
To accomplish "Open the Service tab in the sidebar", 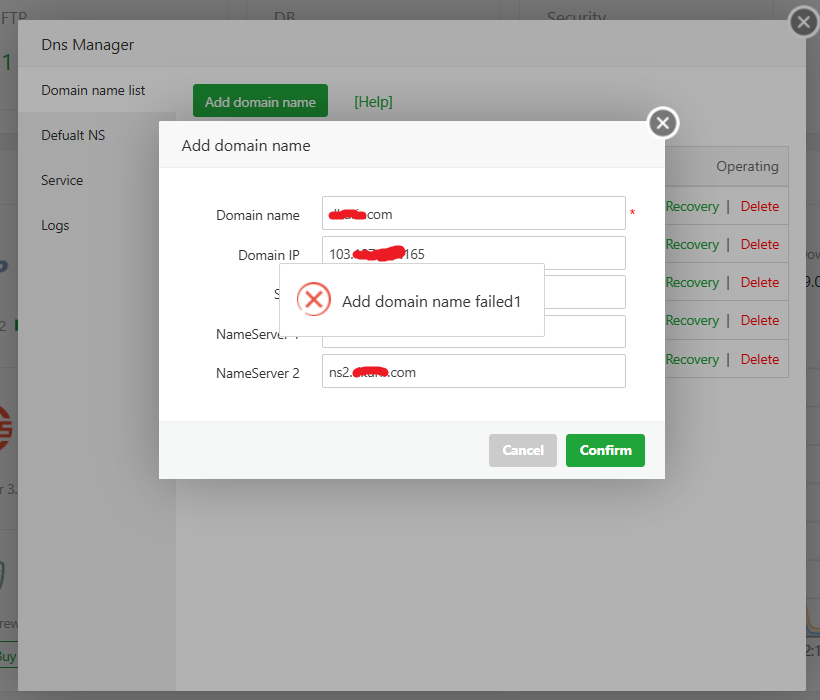I will click(x=62, y=180).
